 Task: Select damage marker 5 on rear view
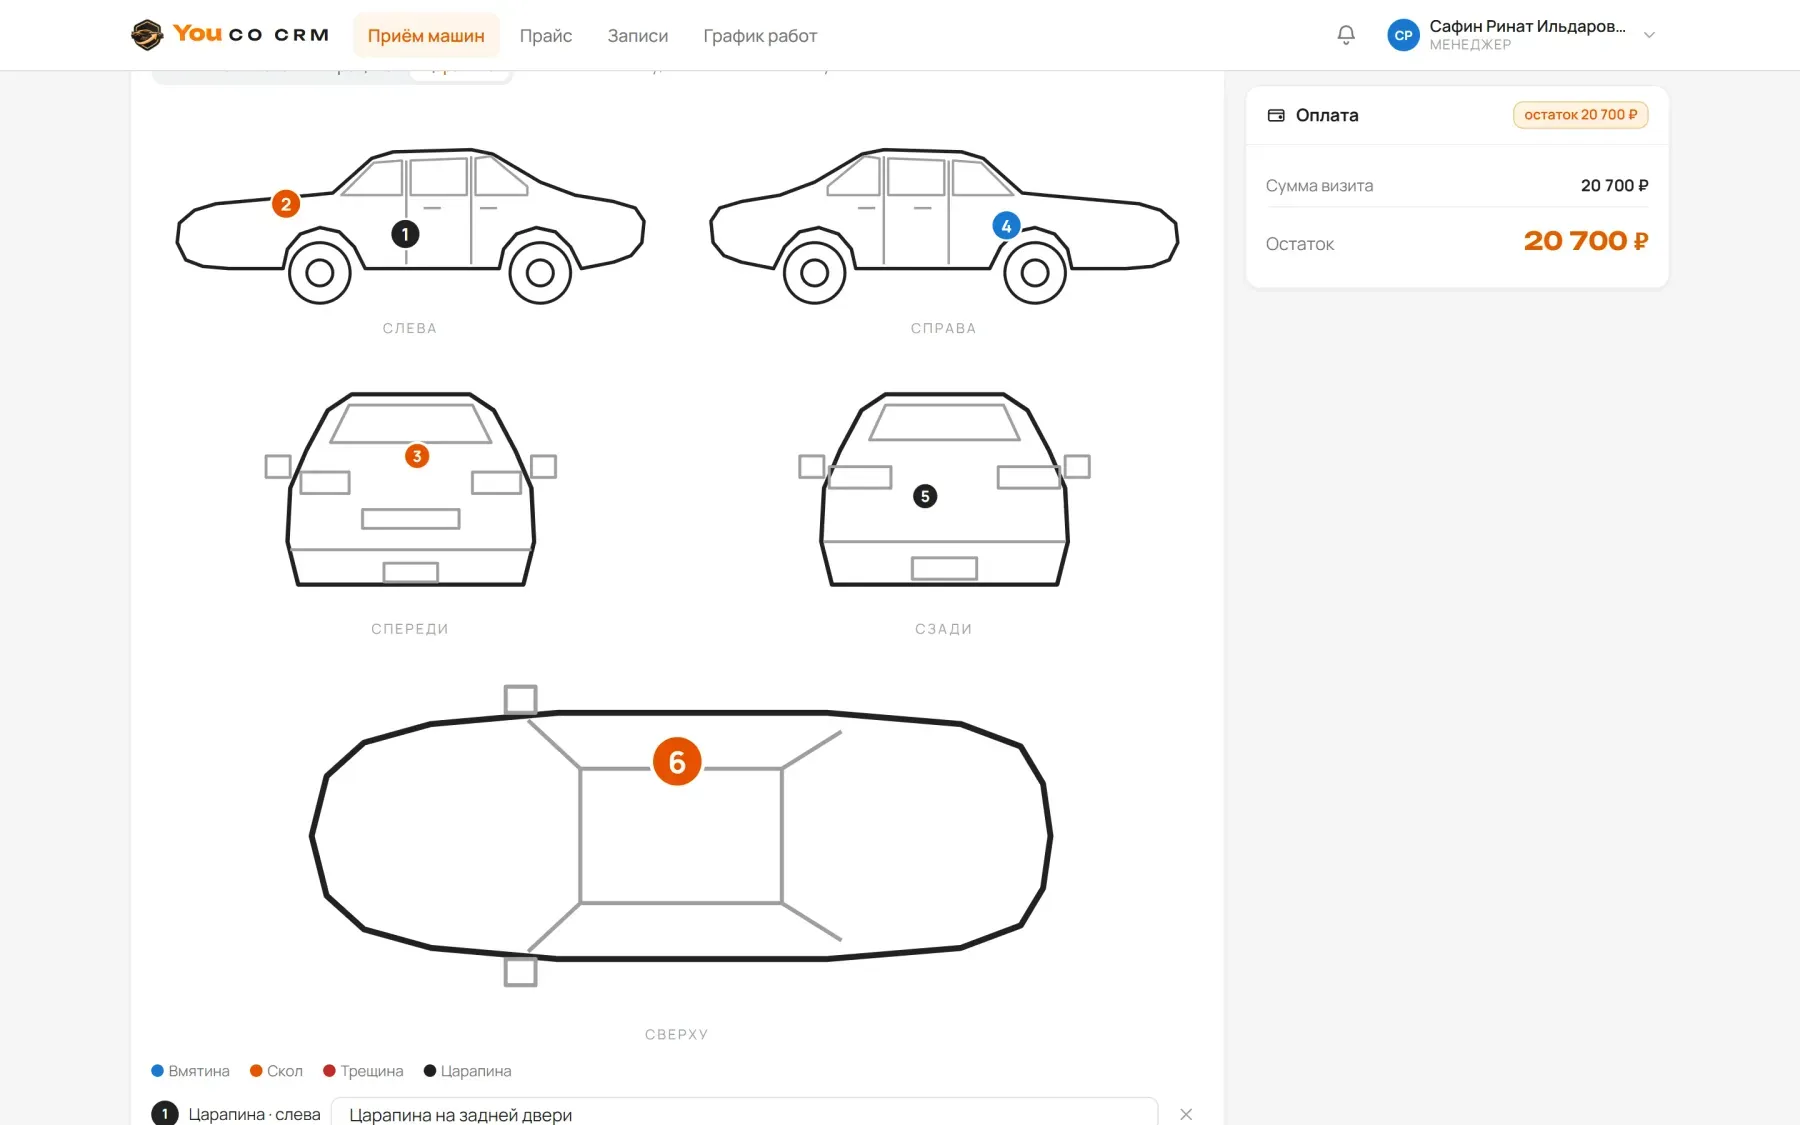click(925, 496)
